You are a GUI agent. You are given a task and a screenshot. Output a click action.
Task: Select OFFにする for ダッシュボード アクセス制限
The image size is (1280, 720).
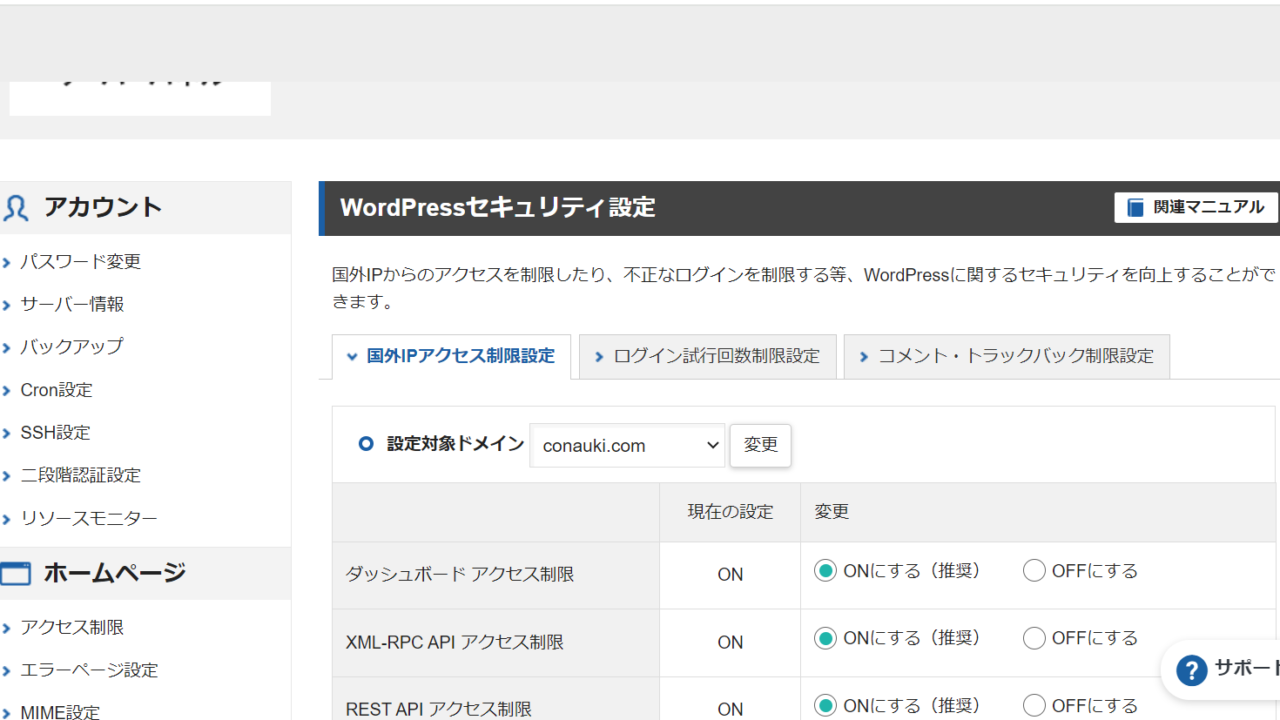1034,571
